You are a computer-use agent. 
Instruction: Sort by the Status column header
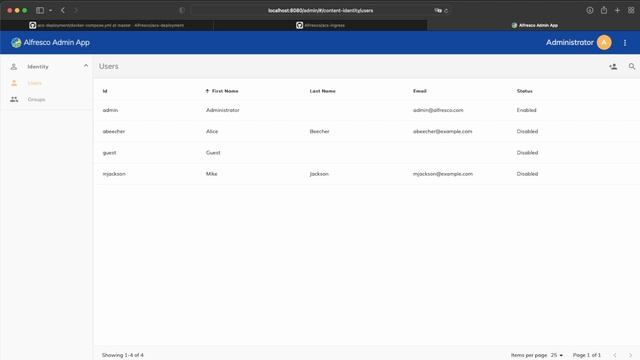(524, 91)
